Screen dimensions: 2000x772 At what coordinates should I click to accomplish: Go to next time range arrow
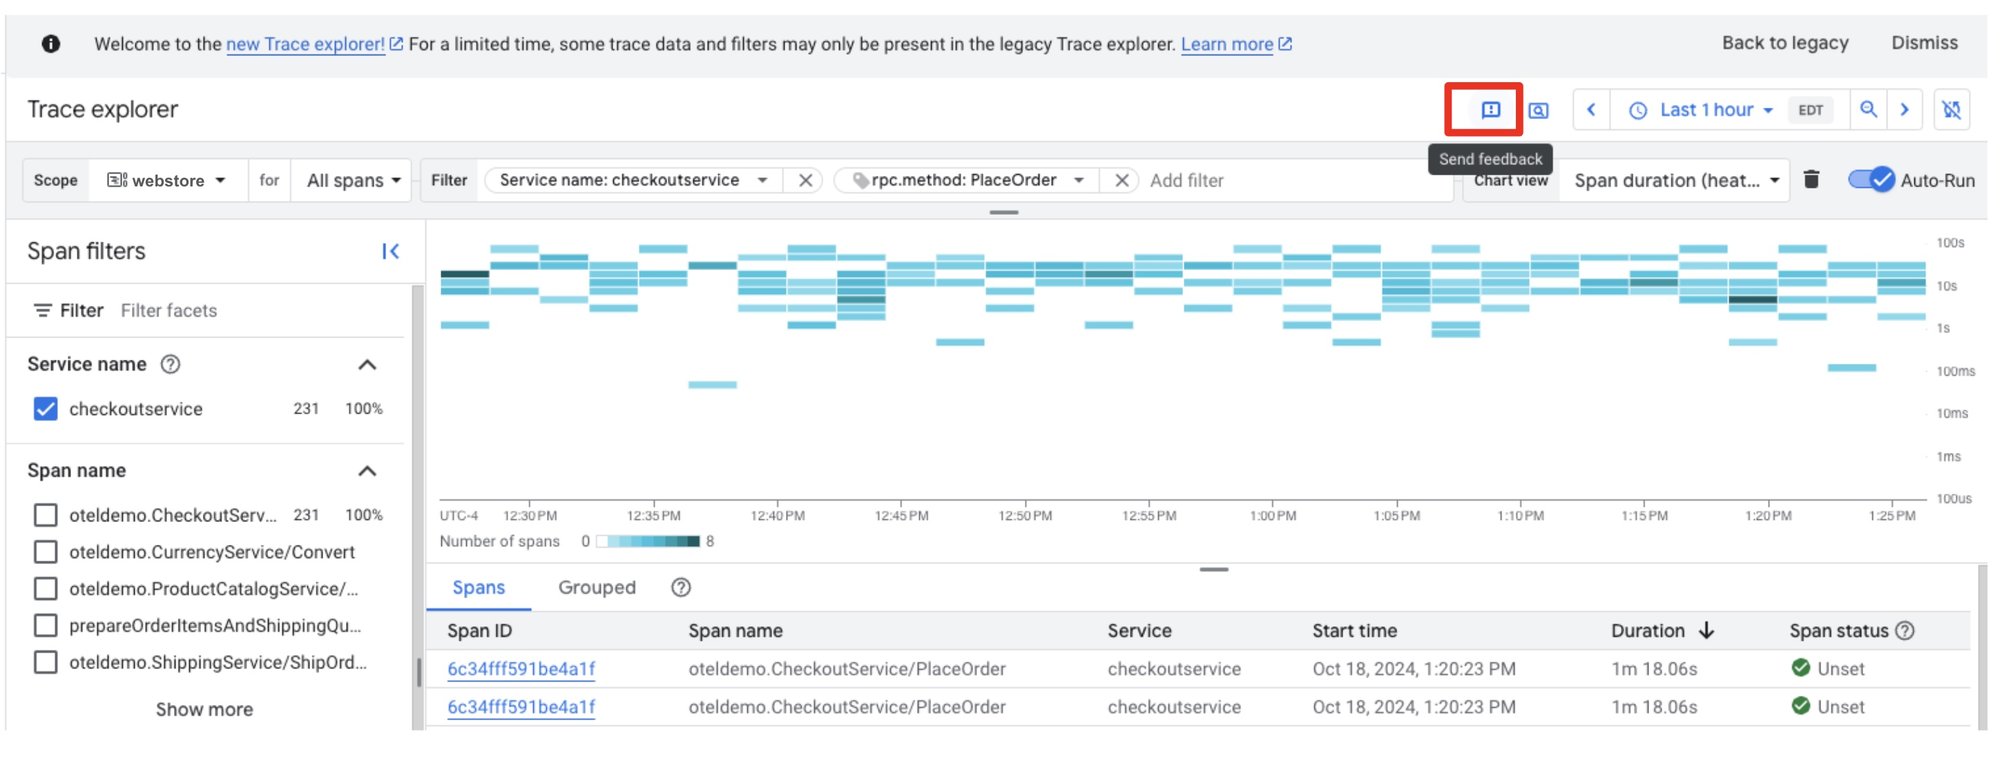pos(1905,110)
